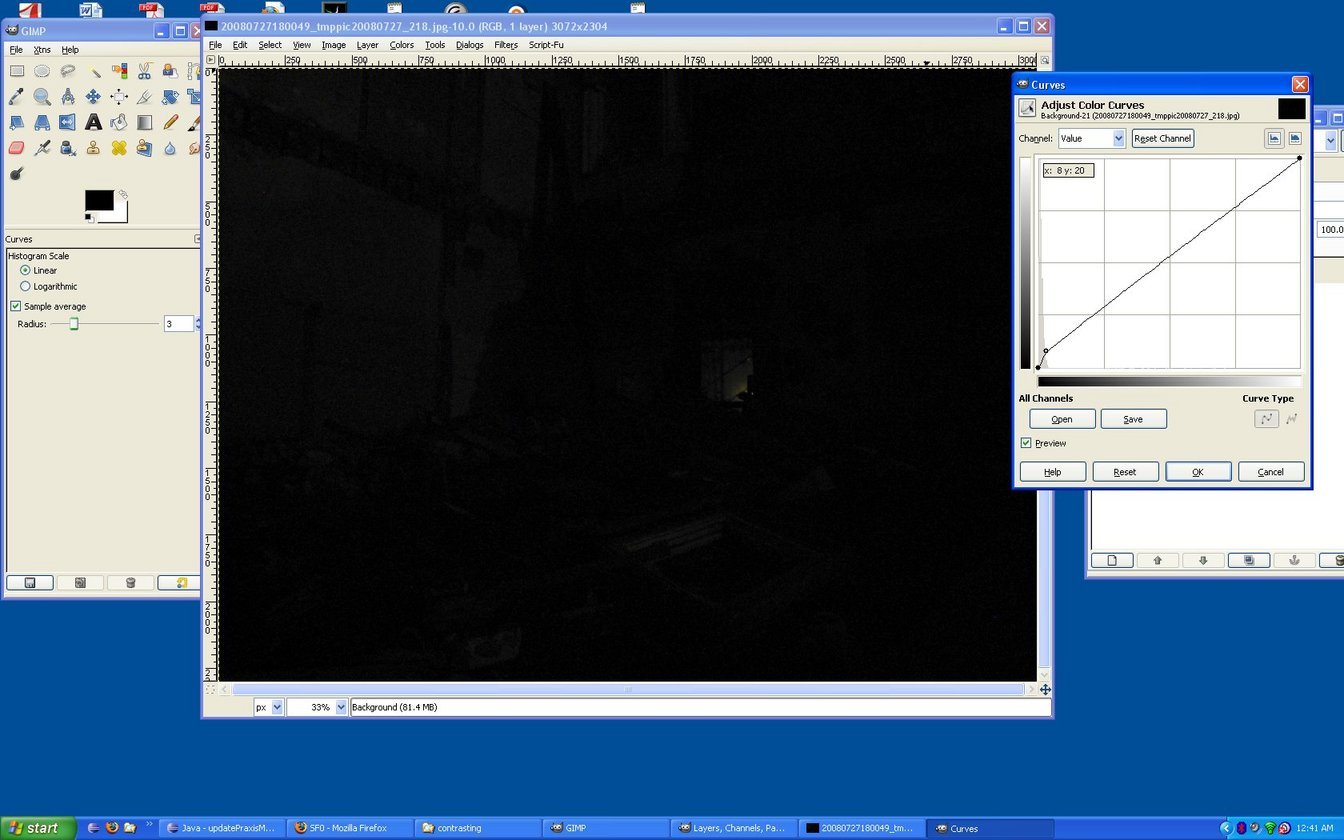The height and width of the screenshot is (840, 1344).
Task: Choose the Zoom magnifier tool
Action: pyautogui.click(x=42, y=97)
